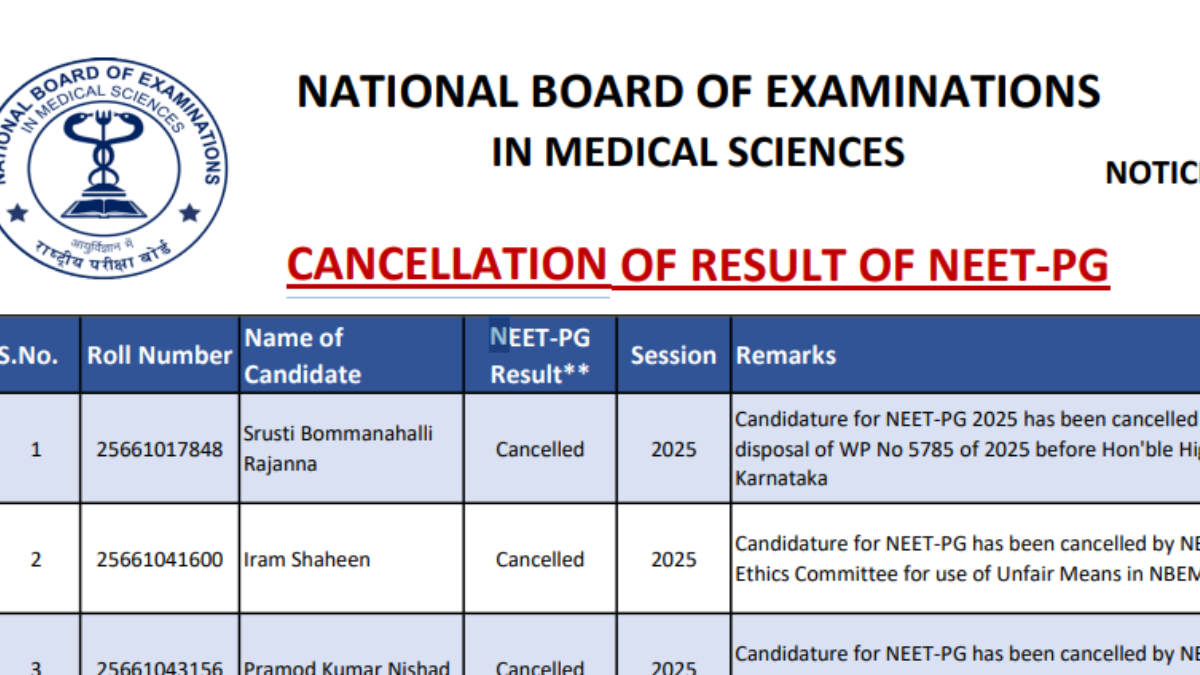Select the 'Remarks' column header
1200x675 pixels.
pyautogui.click(x=786, y=355)
